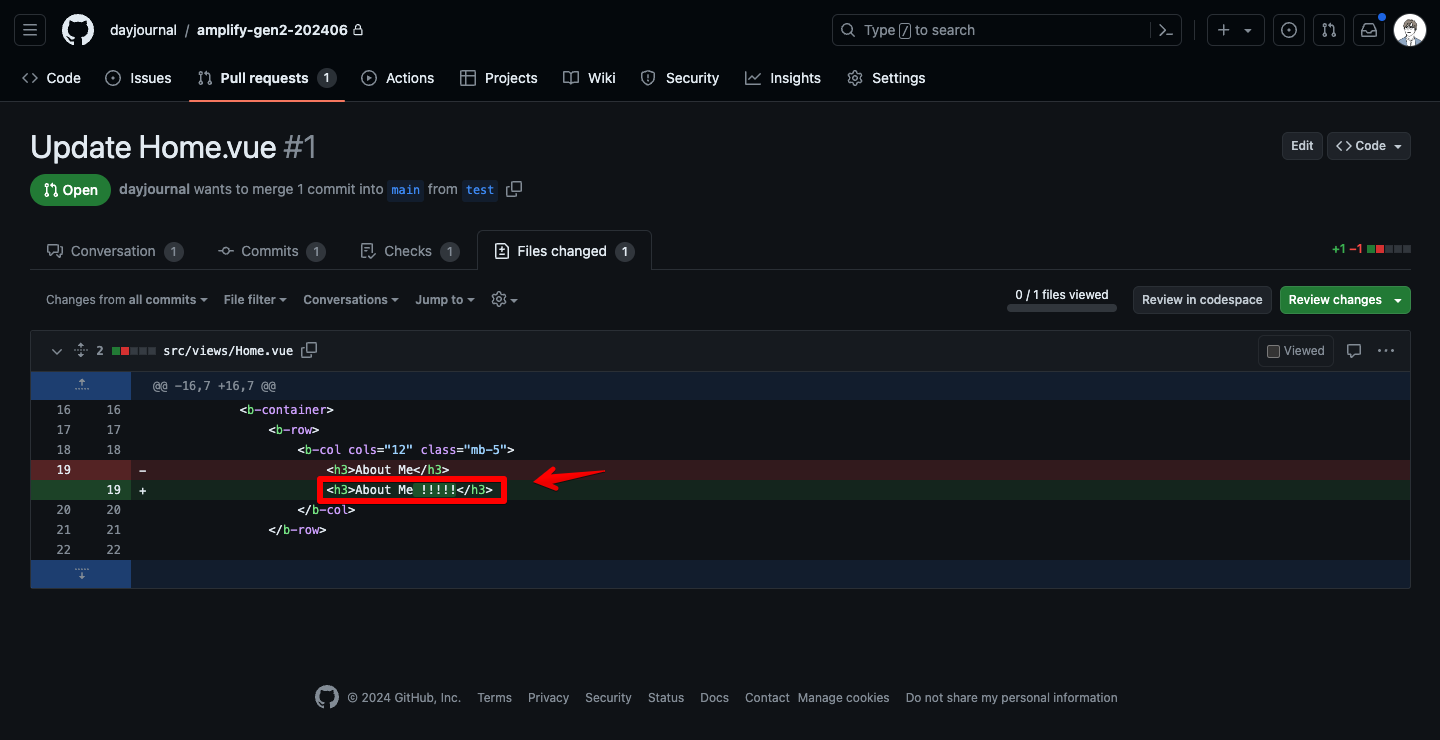Open the Review changes dropdown
This screenshot has height=740, width=1440.
pos(1344,300)
